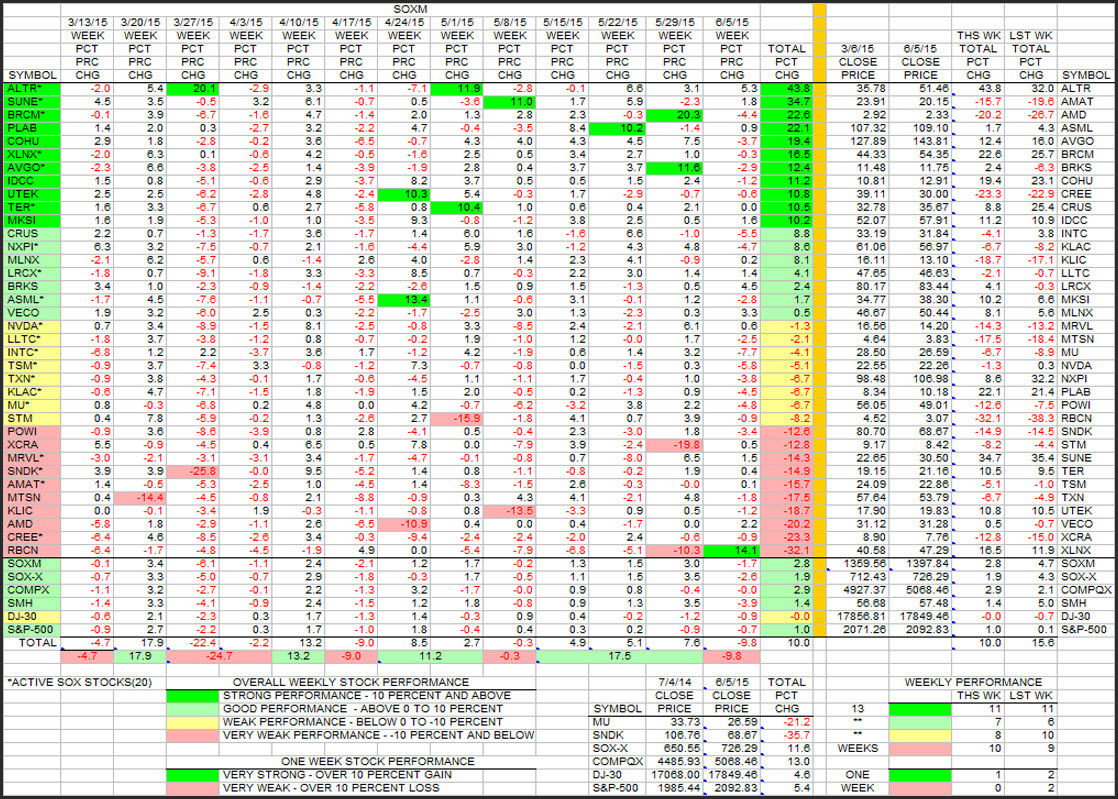The height and width of the screenshot is (799, 1118).
Task: Select the 3/6/15 CLOSE PRICE column header
Action: (857, 62)
